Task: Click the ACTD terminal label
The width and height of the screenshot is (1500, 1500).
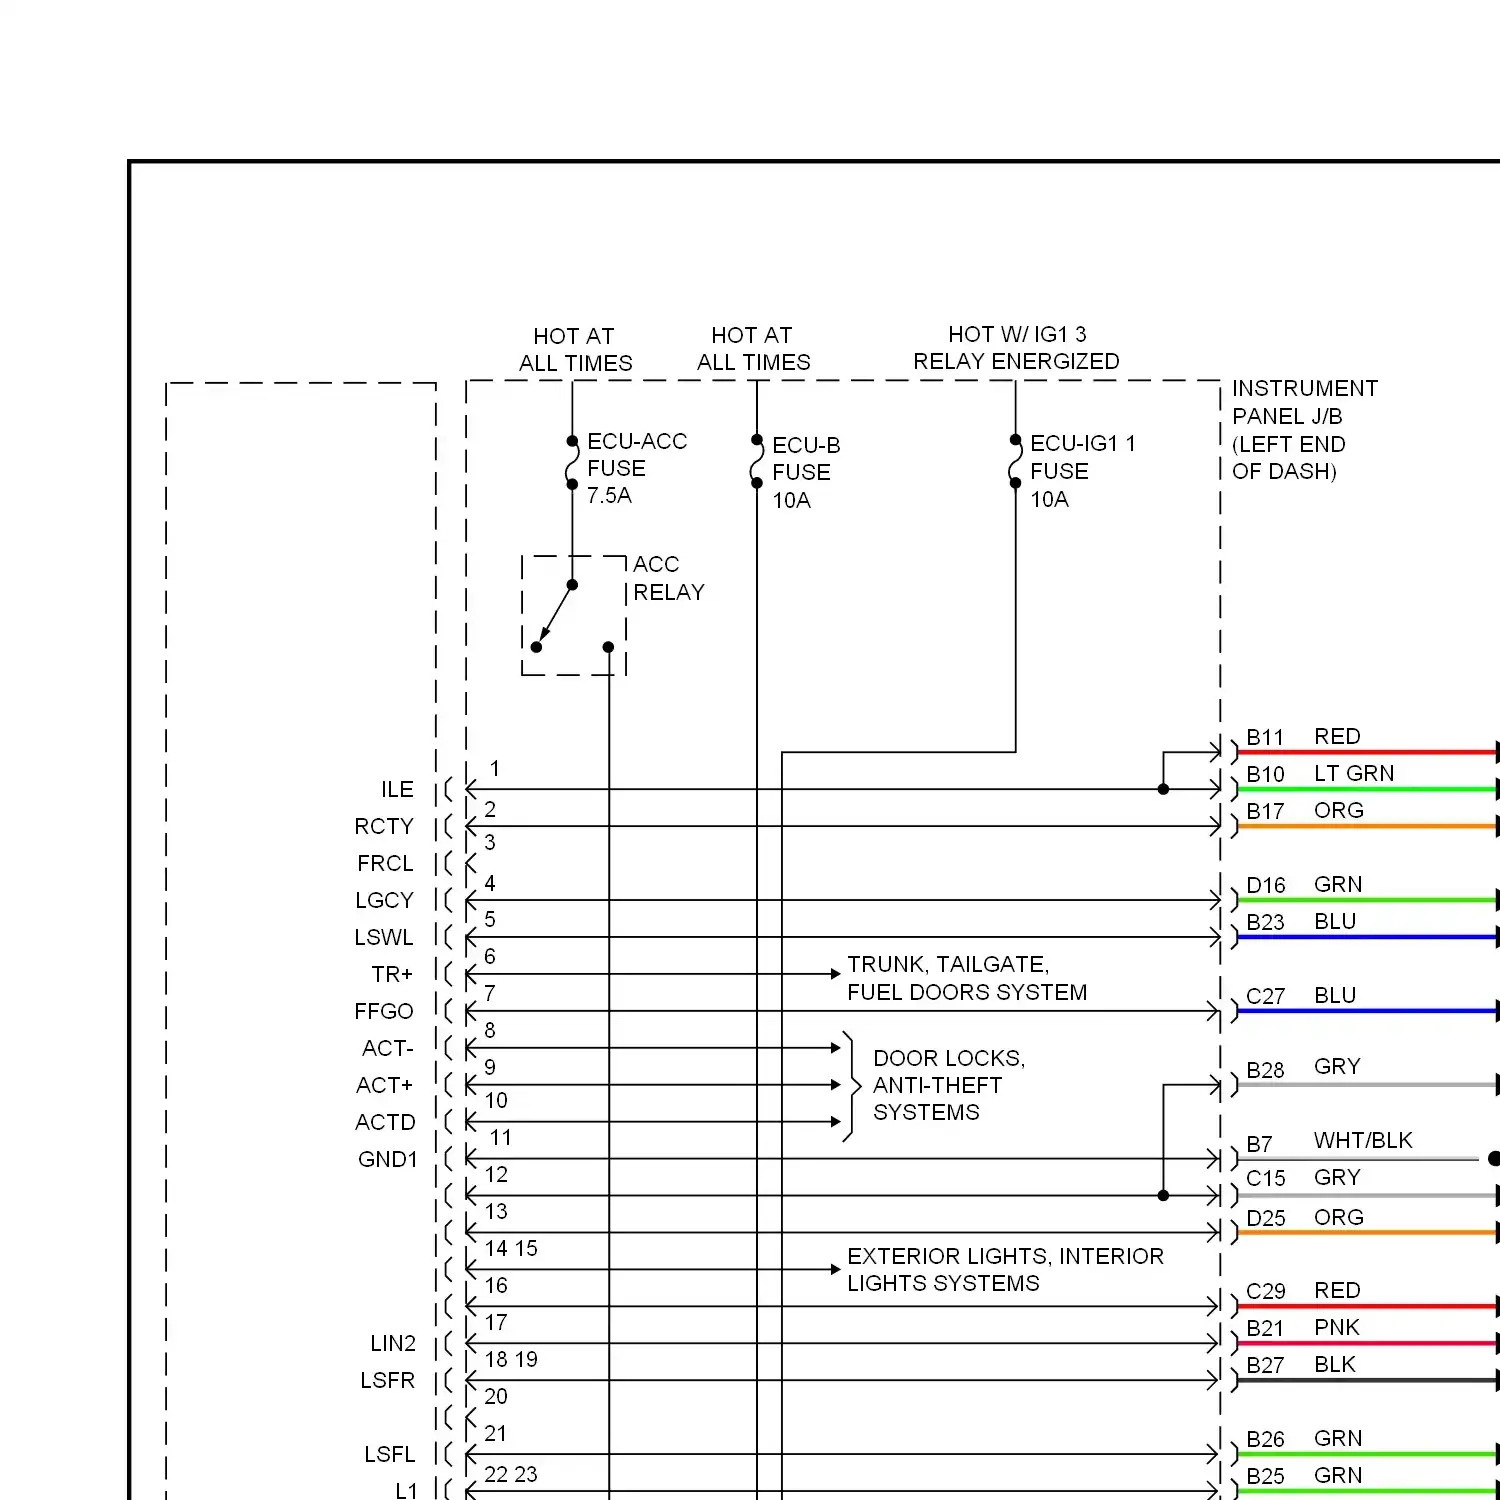Action: pos(385,1123)
